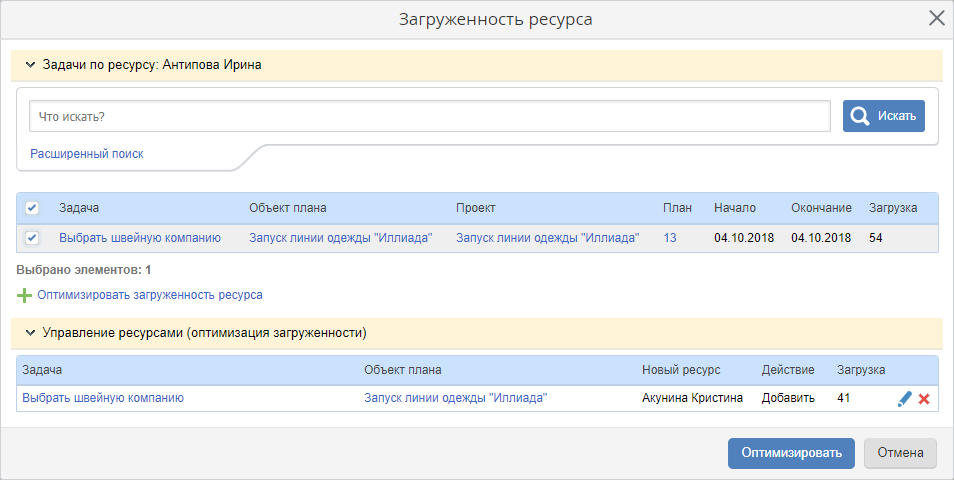Click the pencil edit icon for Акунина Кристина
954x480 pixels.
(904, 398)
